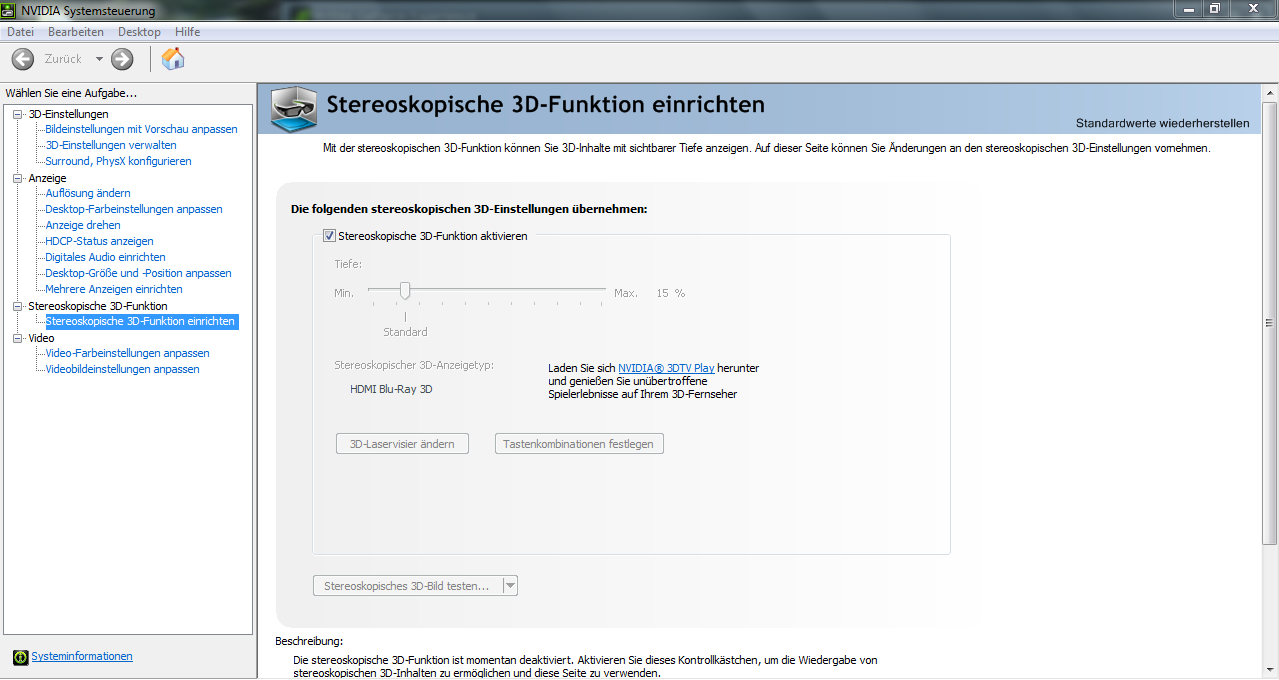1279x680 pixels.
Task: Click HDMI Blu-Ray 3D display type text
Action: 391,389
